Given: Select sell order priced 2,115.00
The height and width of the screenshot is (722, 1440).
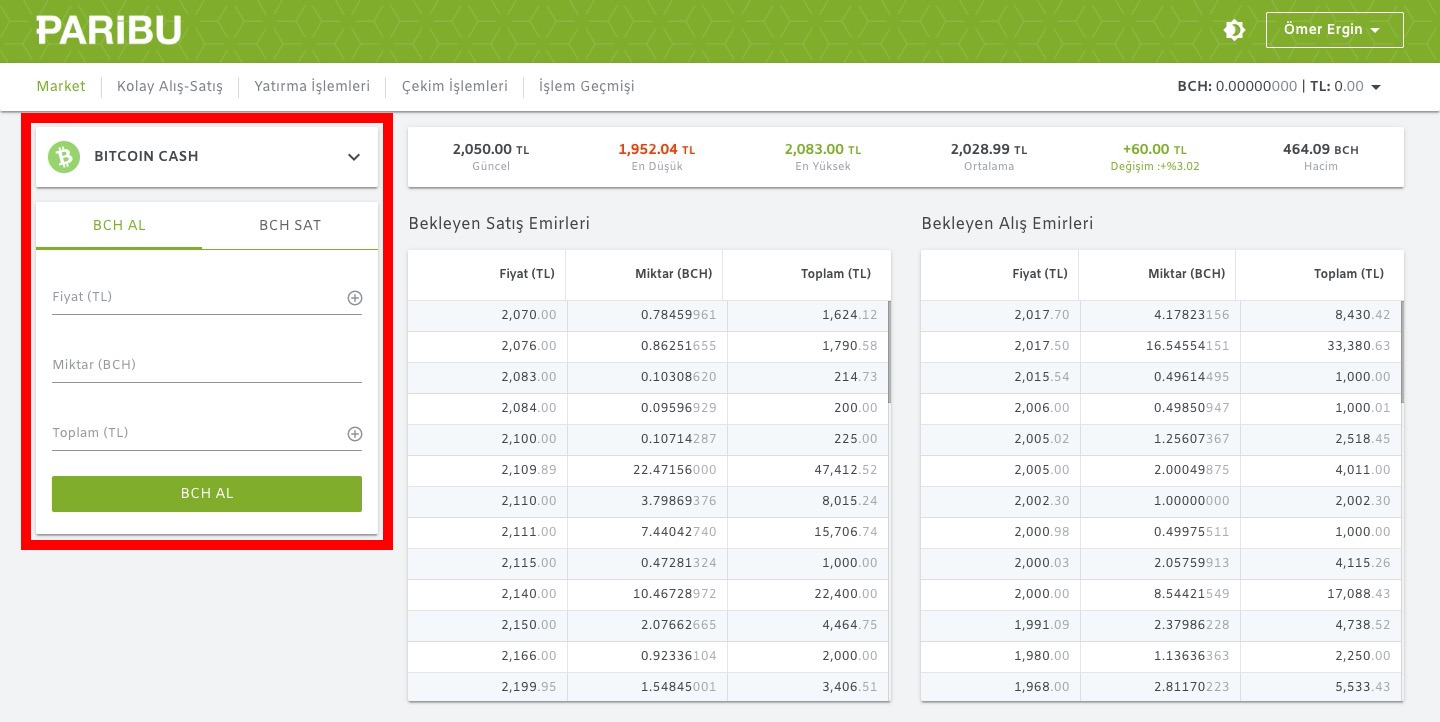Looking at the screenshot, I should [x=648, y=564].
